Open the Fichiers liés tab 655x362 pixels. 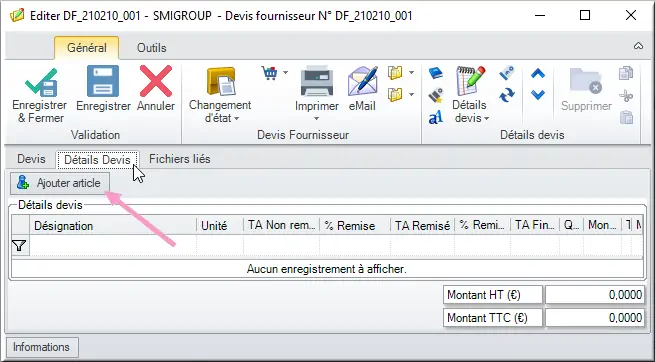[180, 159]
